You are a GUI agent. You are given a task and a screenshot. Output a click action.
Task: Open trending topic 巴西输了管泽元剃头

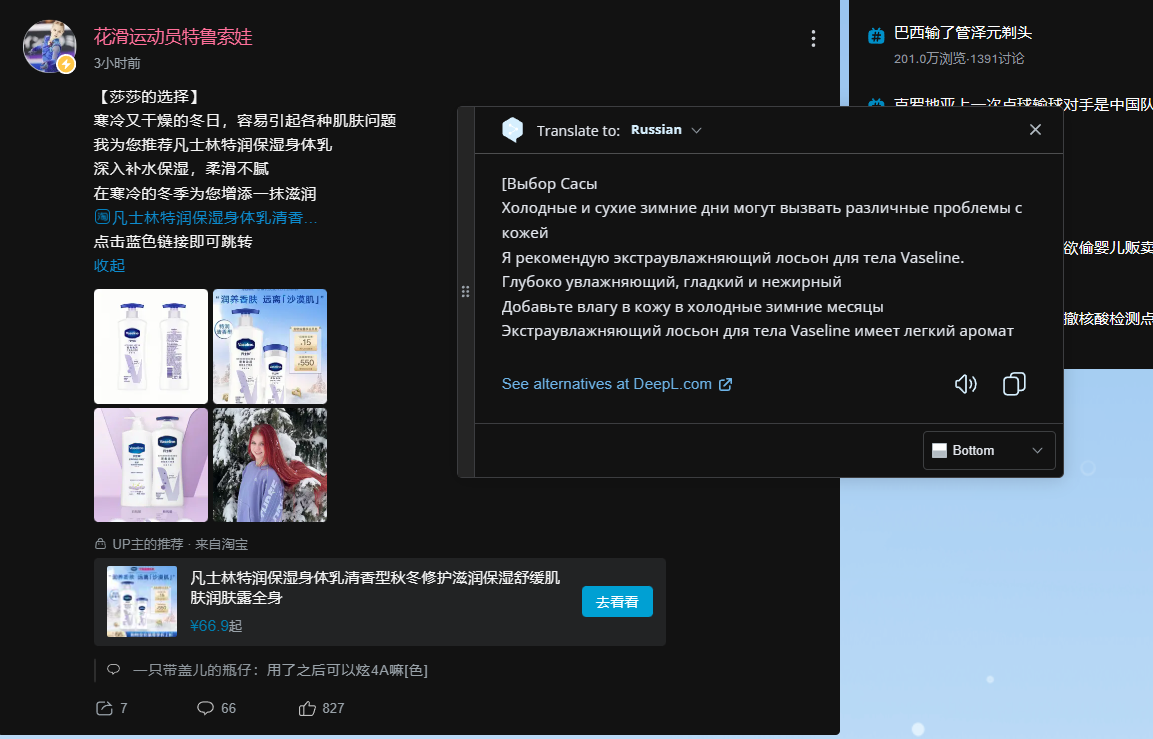click(962, 33)
